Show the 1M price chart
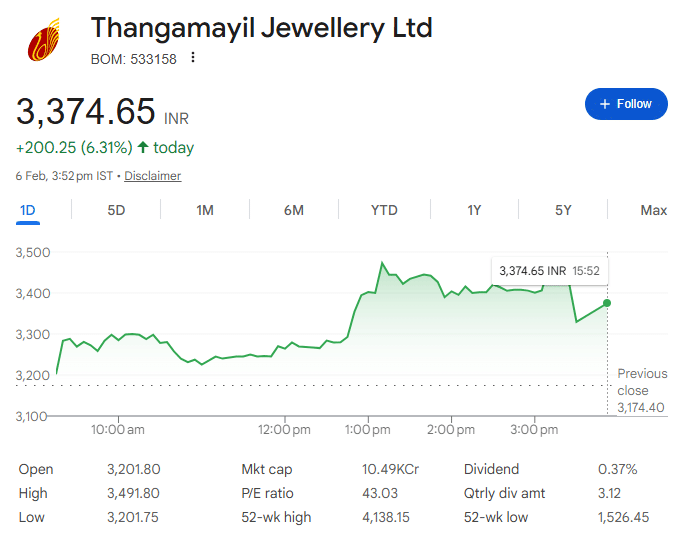Screen dimensions: 680x539 pyautogui.click(x=205, y=210)
